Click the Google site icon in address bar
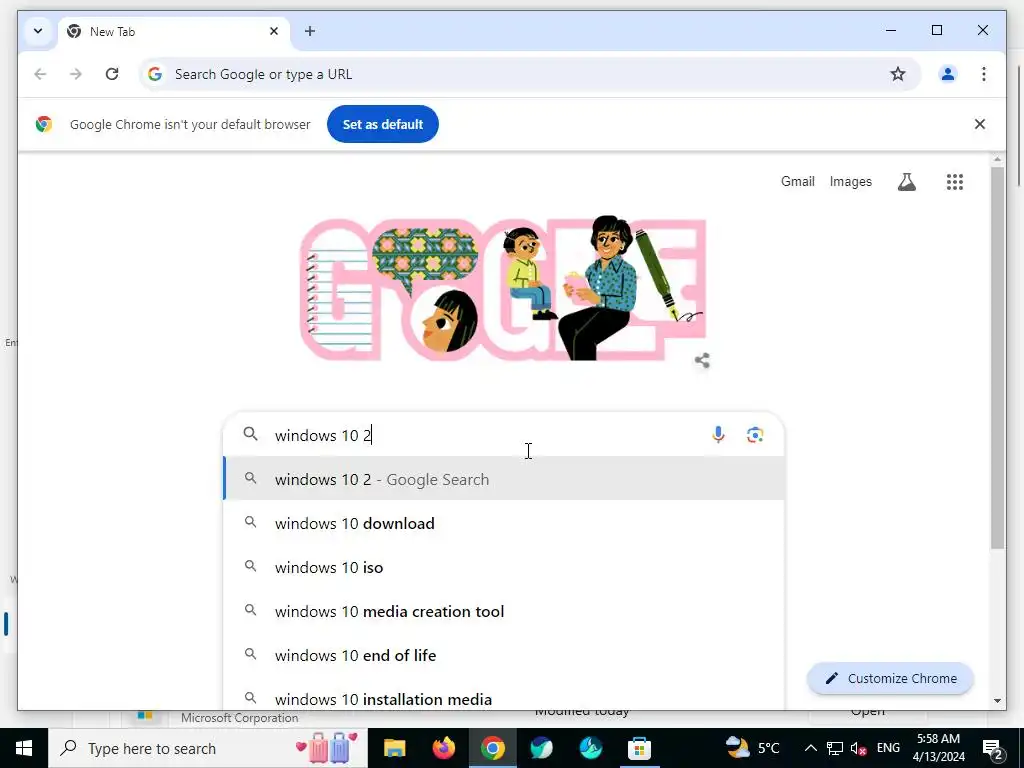Screen dimensions: 1024x768 coord(155,74)
